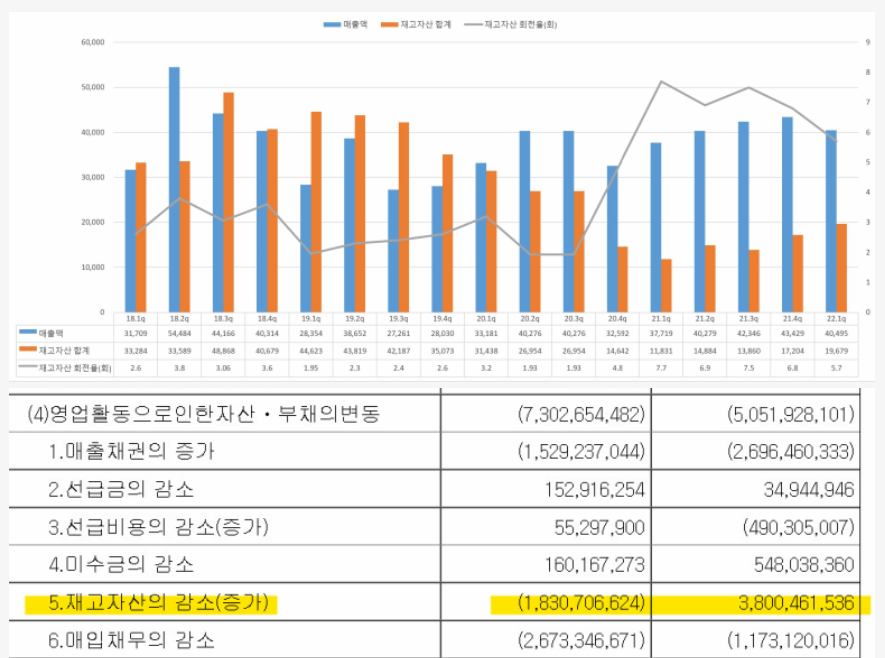Select the amount (1,529,237,044)

[x=581, y=451]
